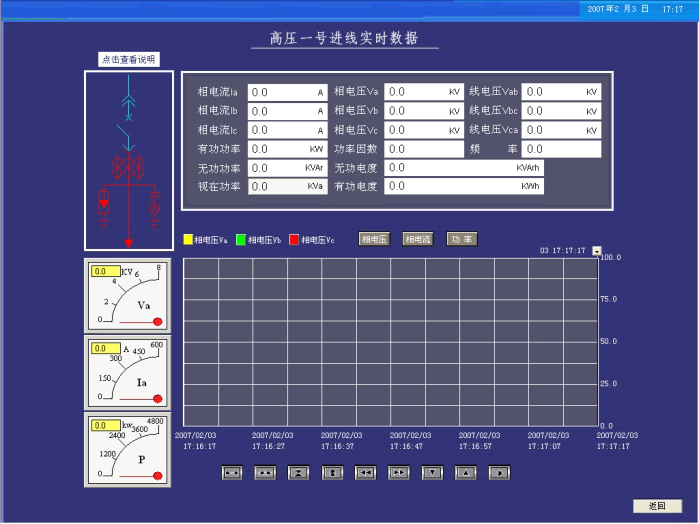Switch chart to 功率 view
The height and width of the screenshot is (524, 699).
point(461,240)
